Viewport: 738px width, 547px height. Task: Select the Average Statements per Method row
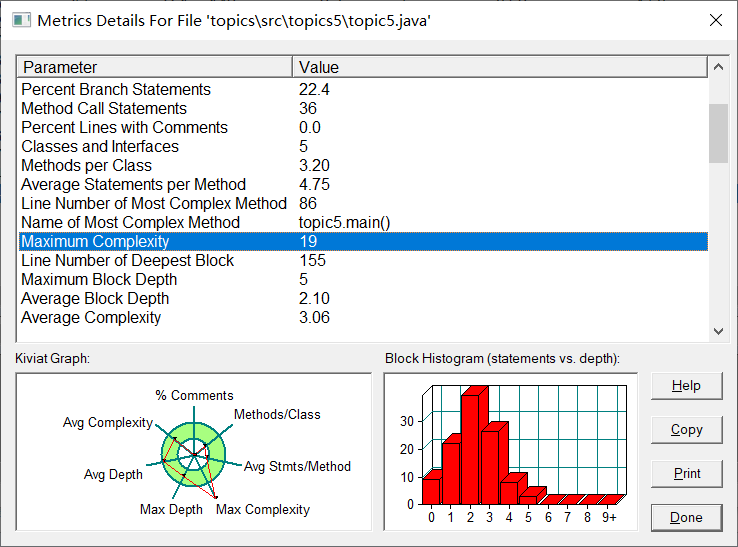click(362, 185)
